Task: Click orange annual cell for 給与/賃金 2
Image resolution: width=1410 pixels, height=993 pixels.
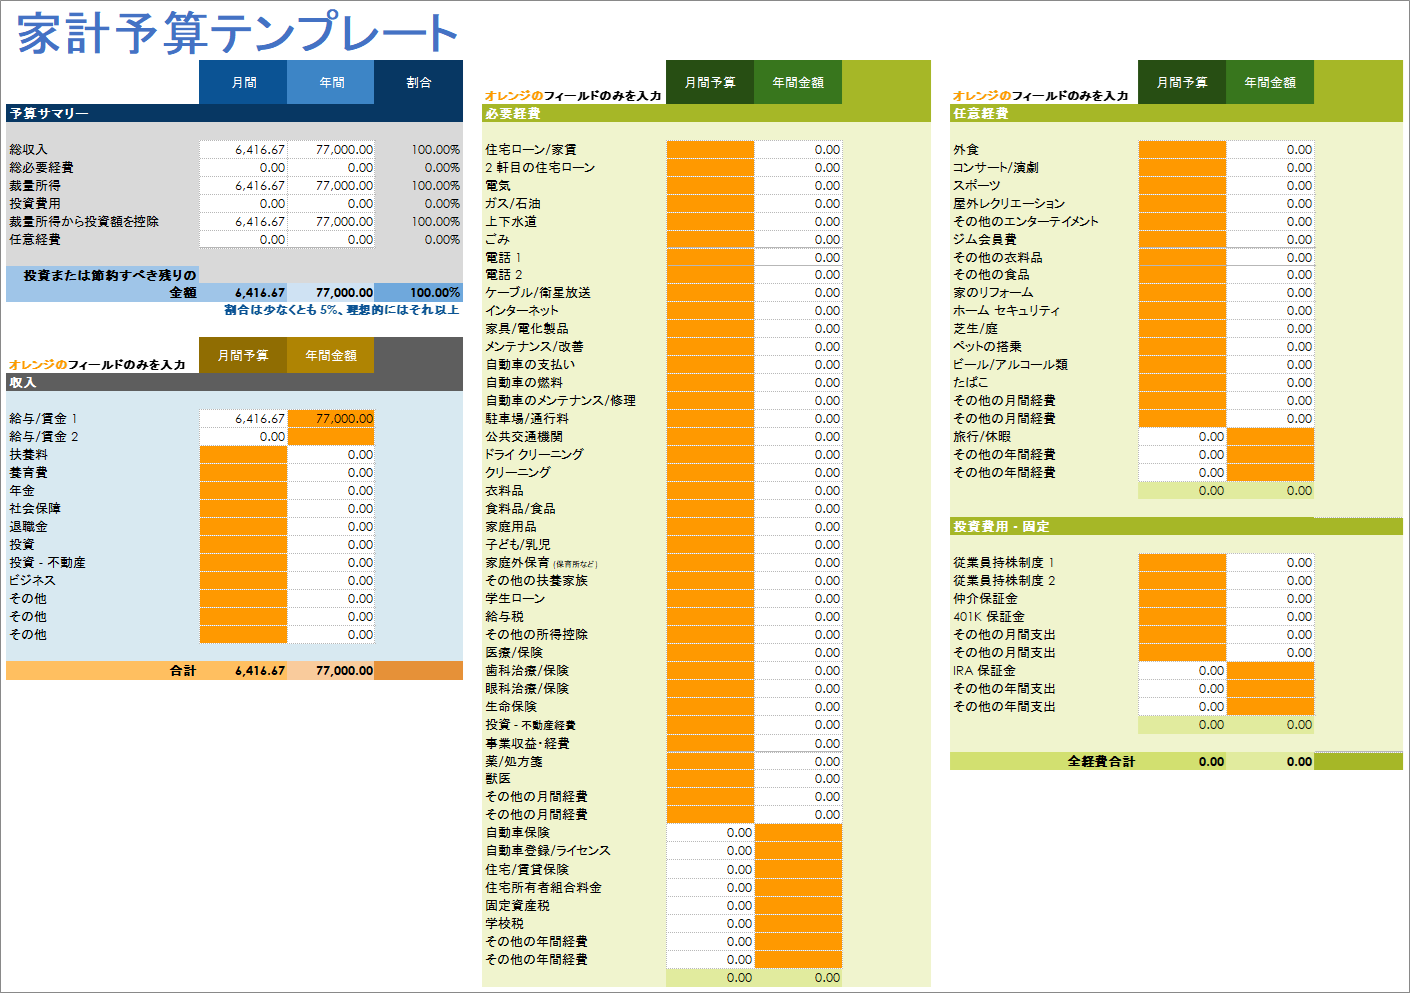Action: click(x=331, y=436)
